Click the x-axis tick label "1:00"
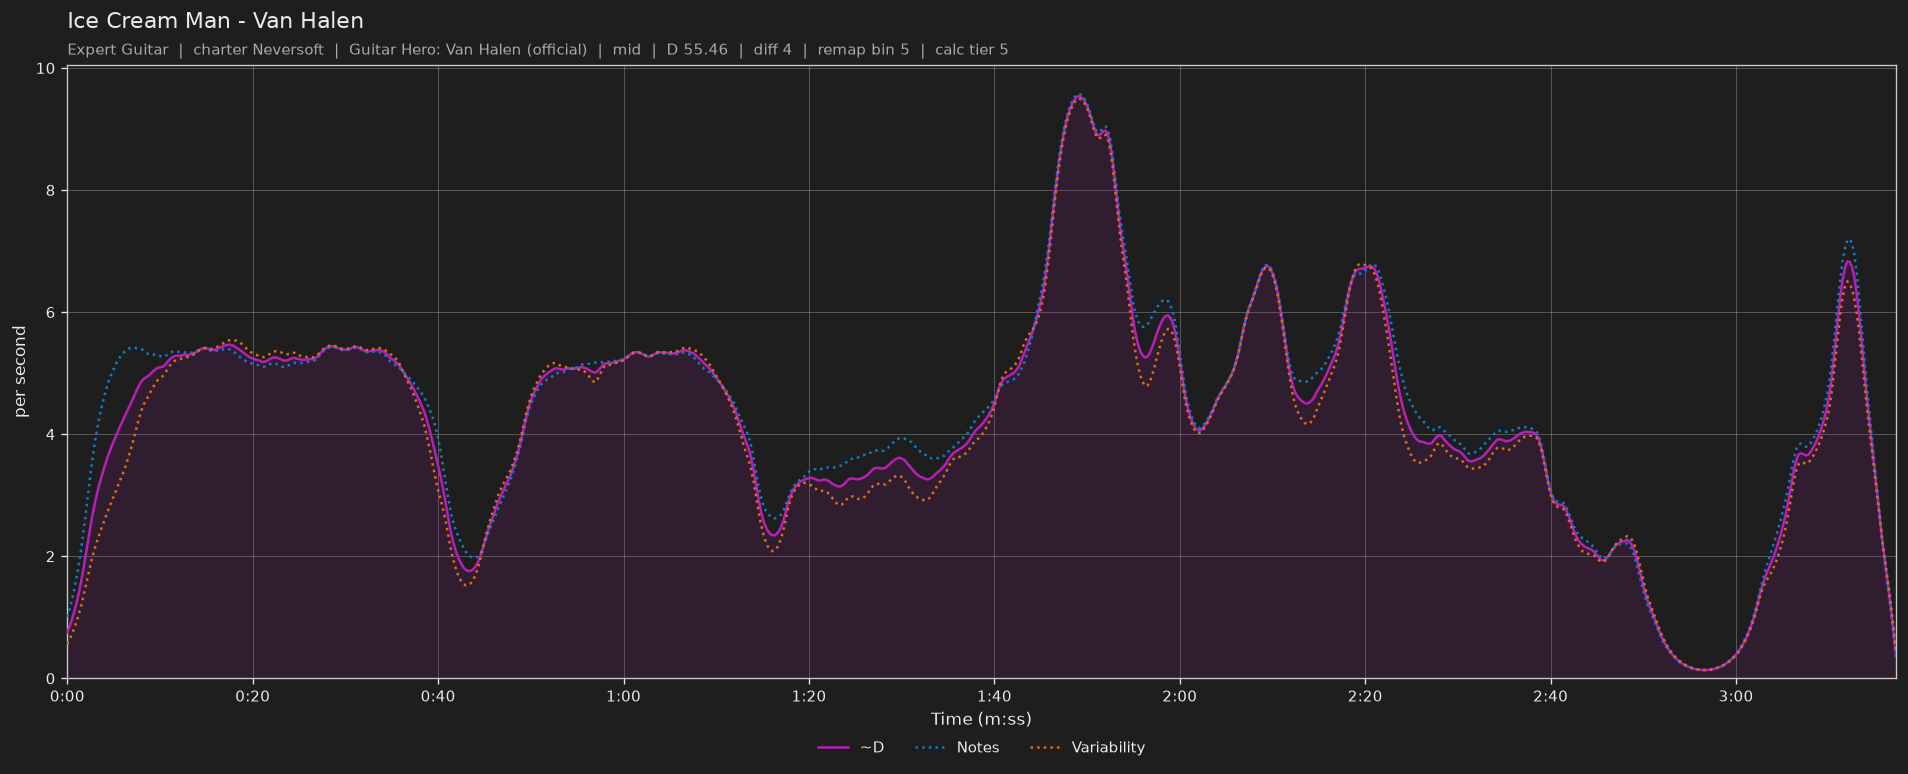1908x774 pixels. point(624,696)
